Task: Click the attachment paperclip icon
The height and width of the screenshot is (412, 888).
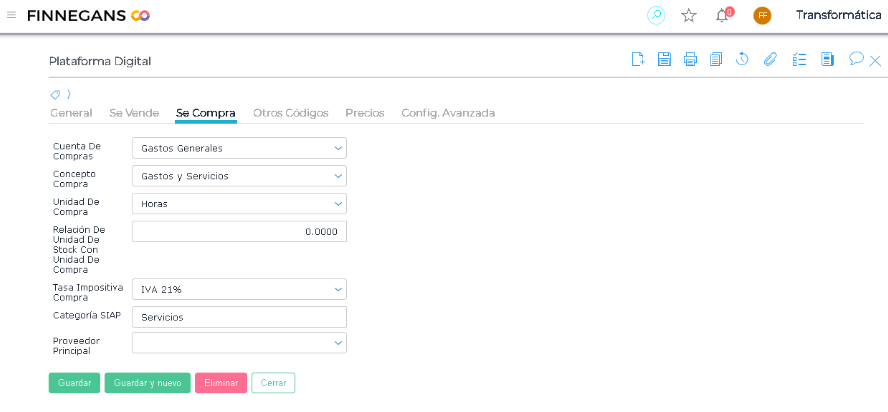Action: pyautogui.click(x=770, y=60)
